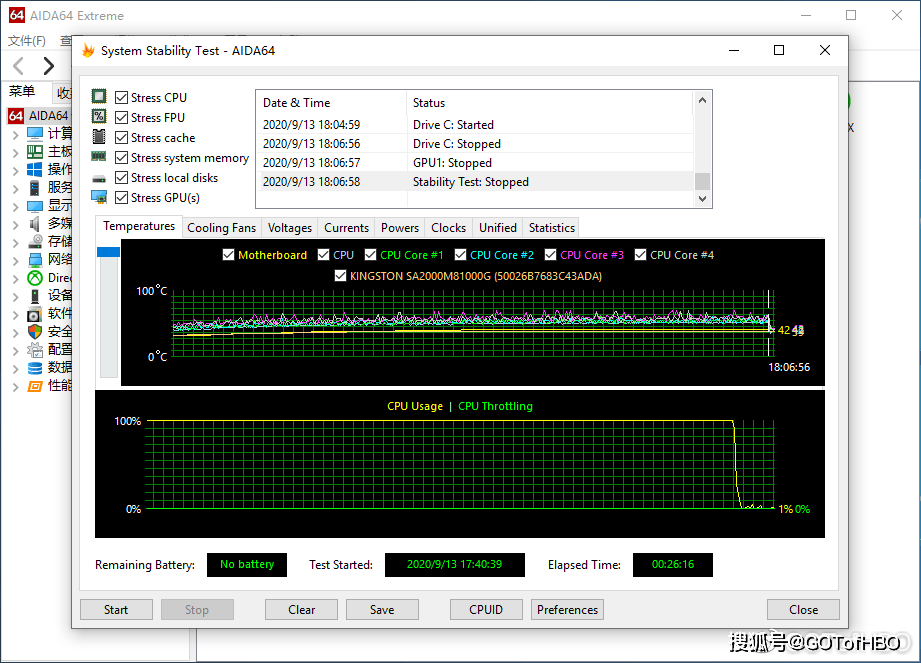Screen dimensions: 921x663
Task: Uncheck the Stress FPU checkbox
Action: [122, 117]
